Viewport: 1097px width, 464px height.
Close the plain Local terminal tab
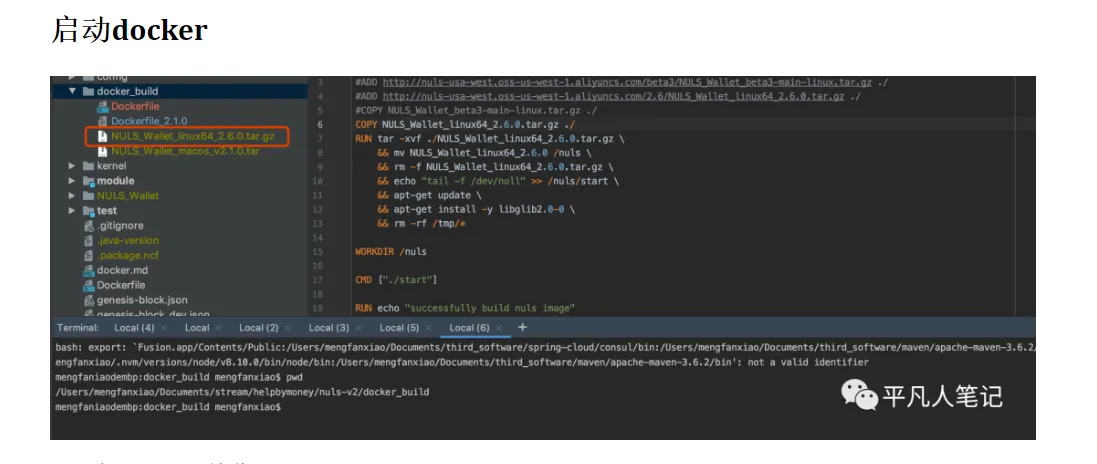click(218, 328)
